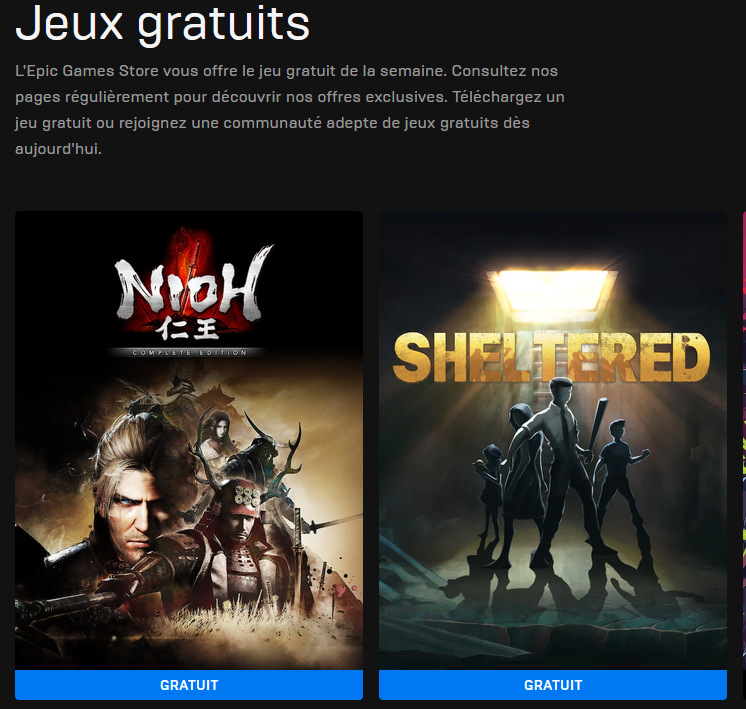Click the Epic Games Store description paragraph
746x709 pixels.
tap(289, 110)
